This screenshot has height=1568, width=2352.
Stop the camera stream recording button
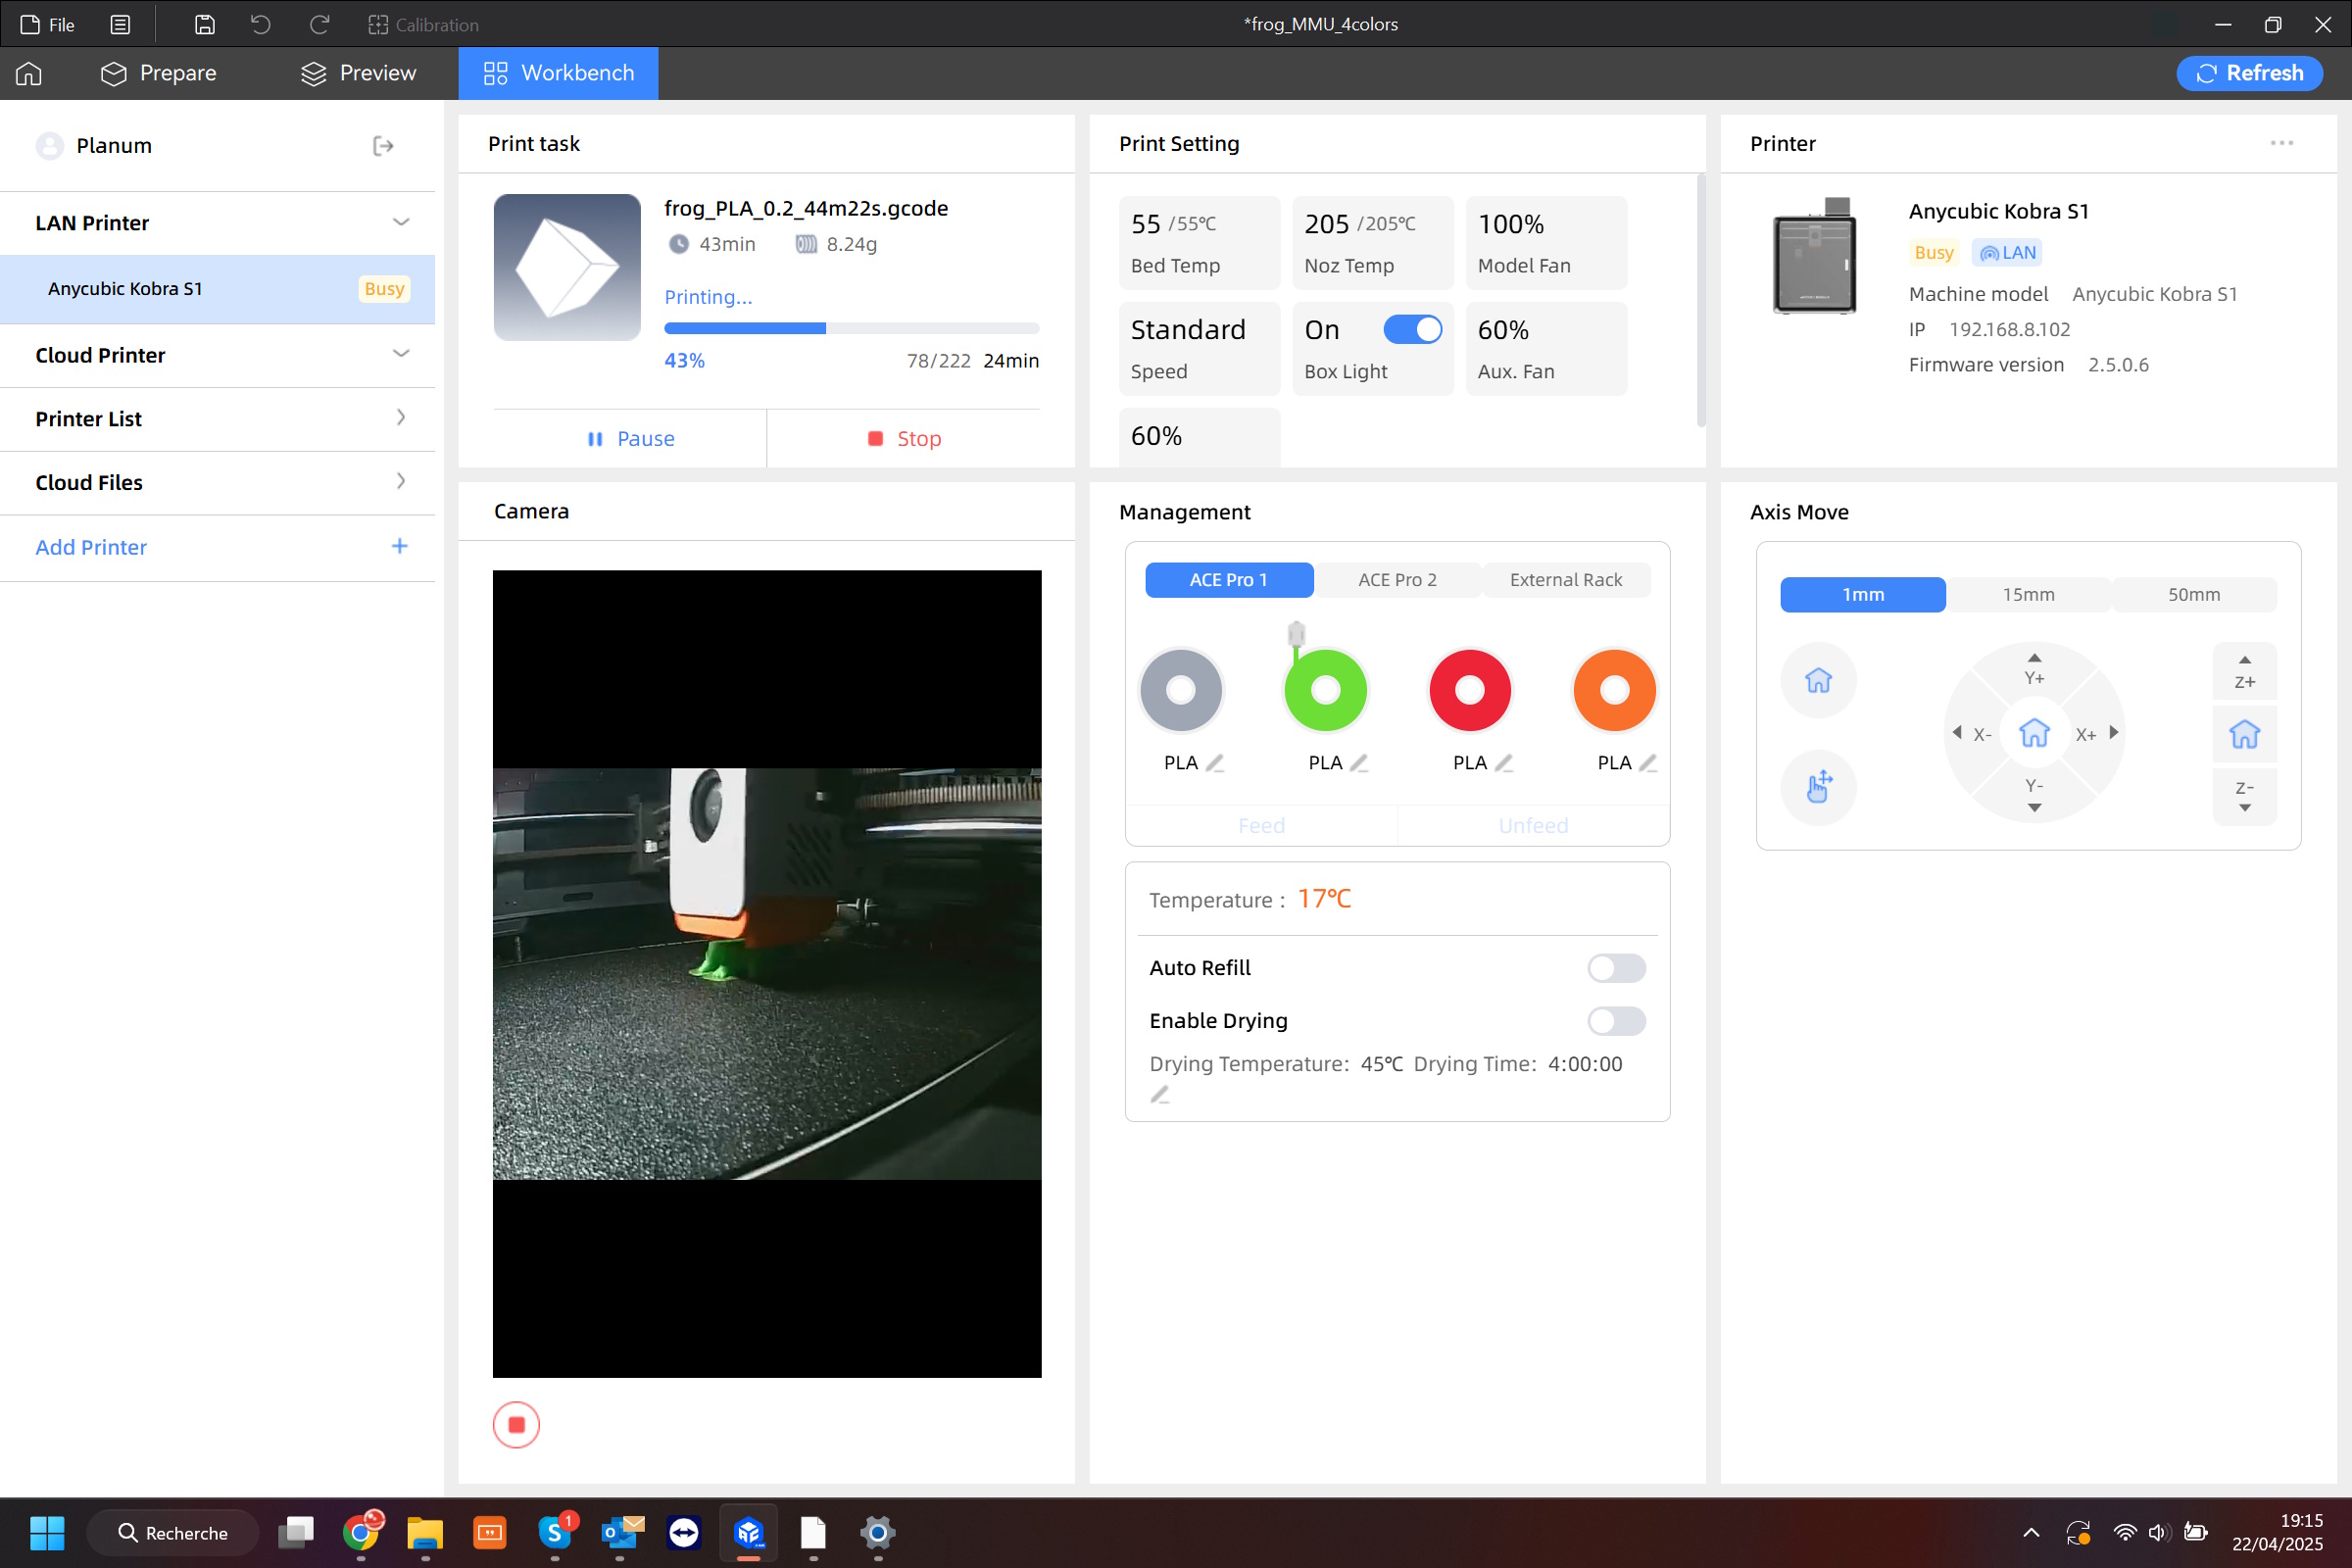click(516, 1425)
